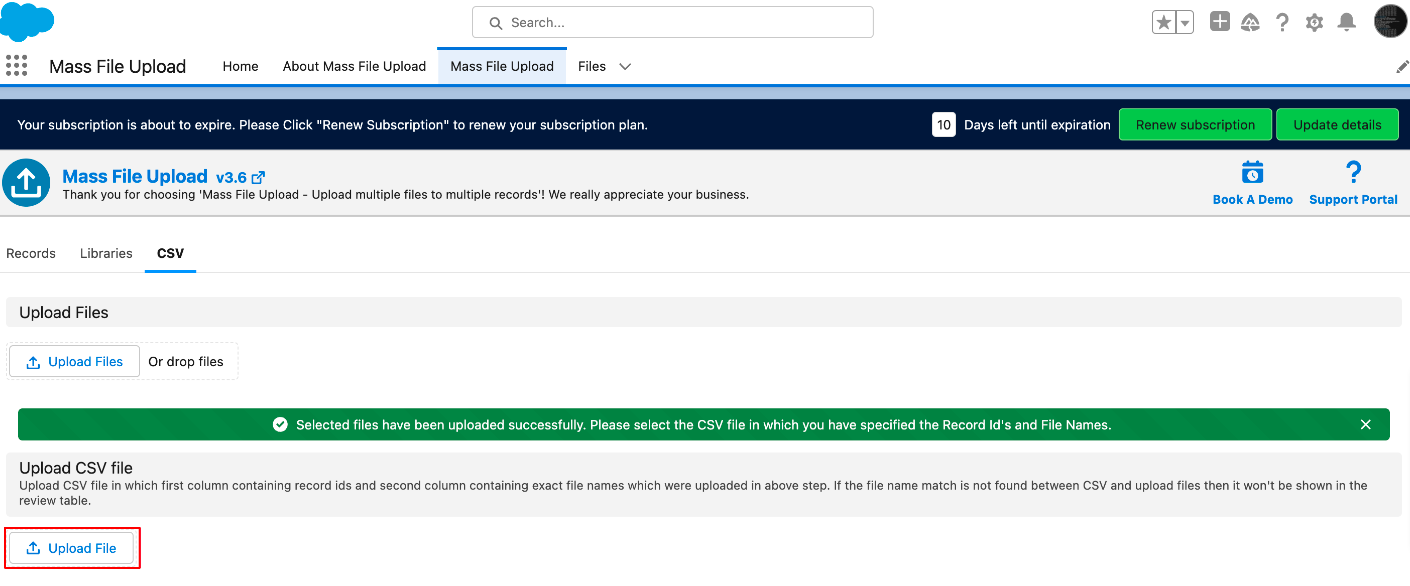Click the 'Or drop files' text
The height and width of the screenshot is (586, 1410).
[186, 362]
